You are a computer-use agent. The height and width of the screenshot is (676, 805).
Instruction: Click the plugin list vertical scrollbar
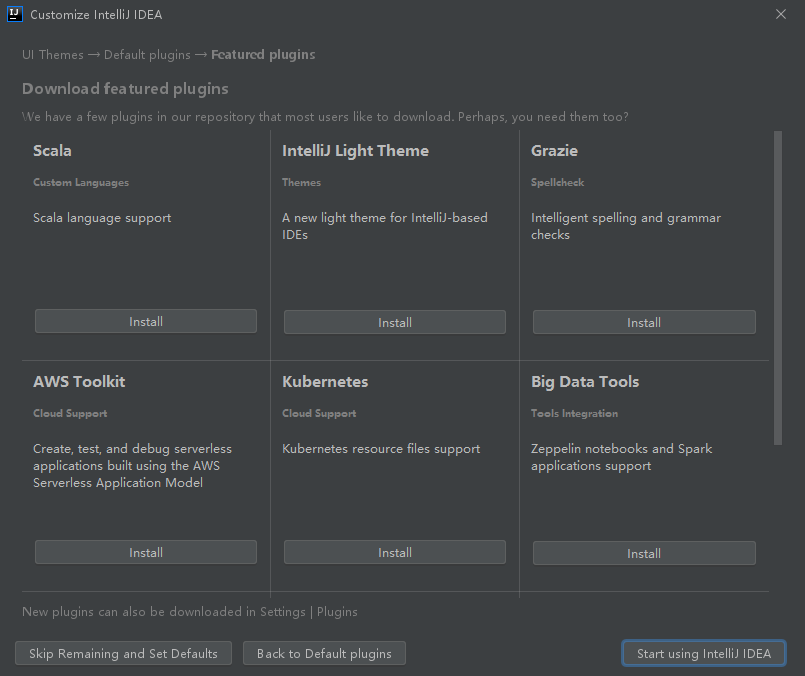778,288
